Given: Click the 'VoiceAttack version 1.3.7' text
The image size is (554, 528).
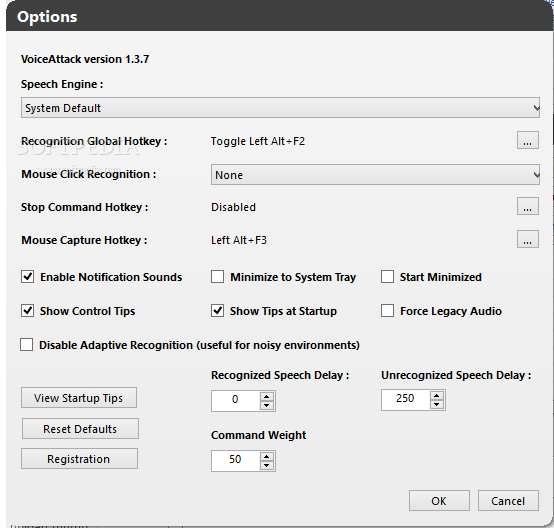Looking at the screenshot, I should [85, 59].
